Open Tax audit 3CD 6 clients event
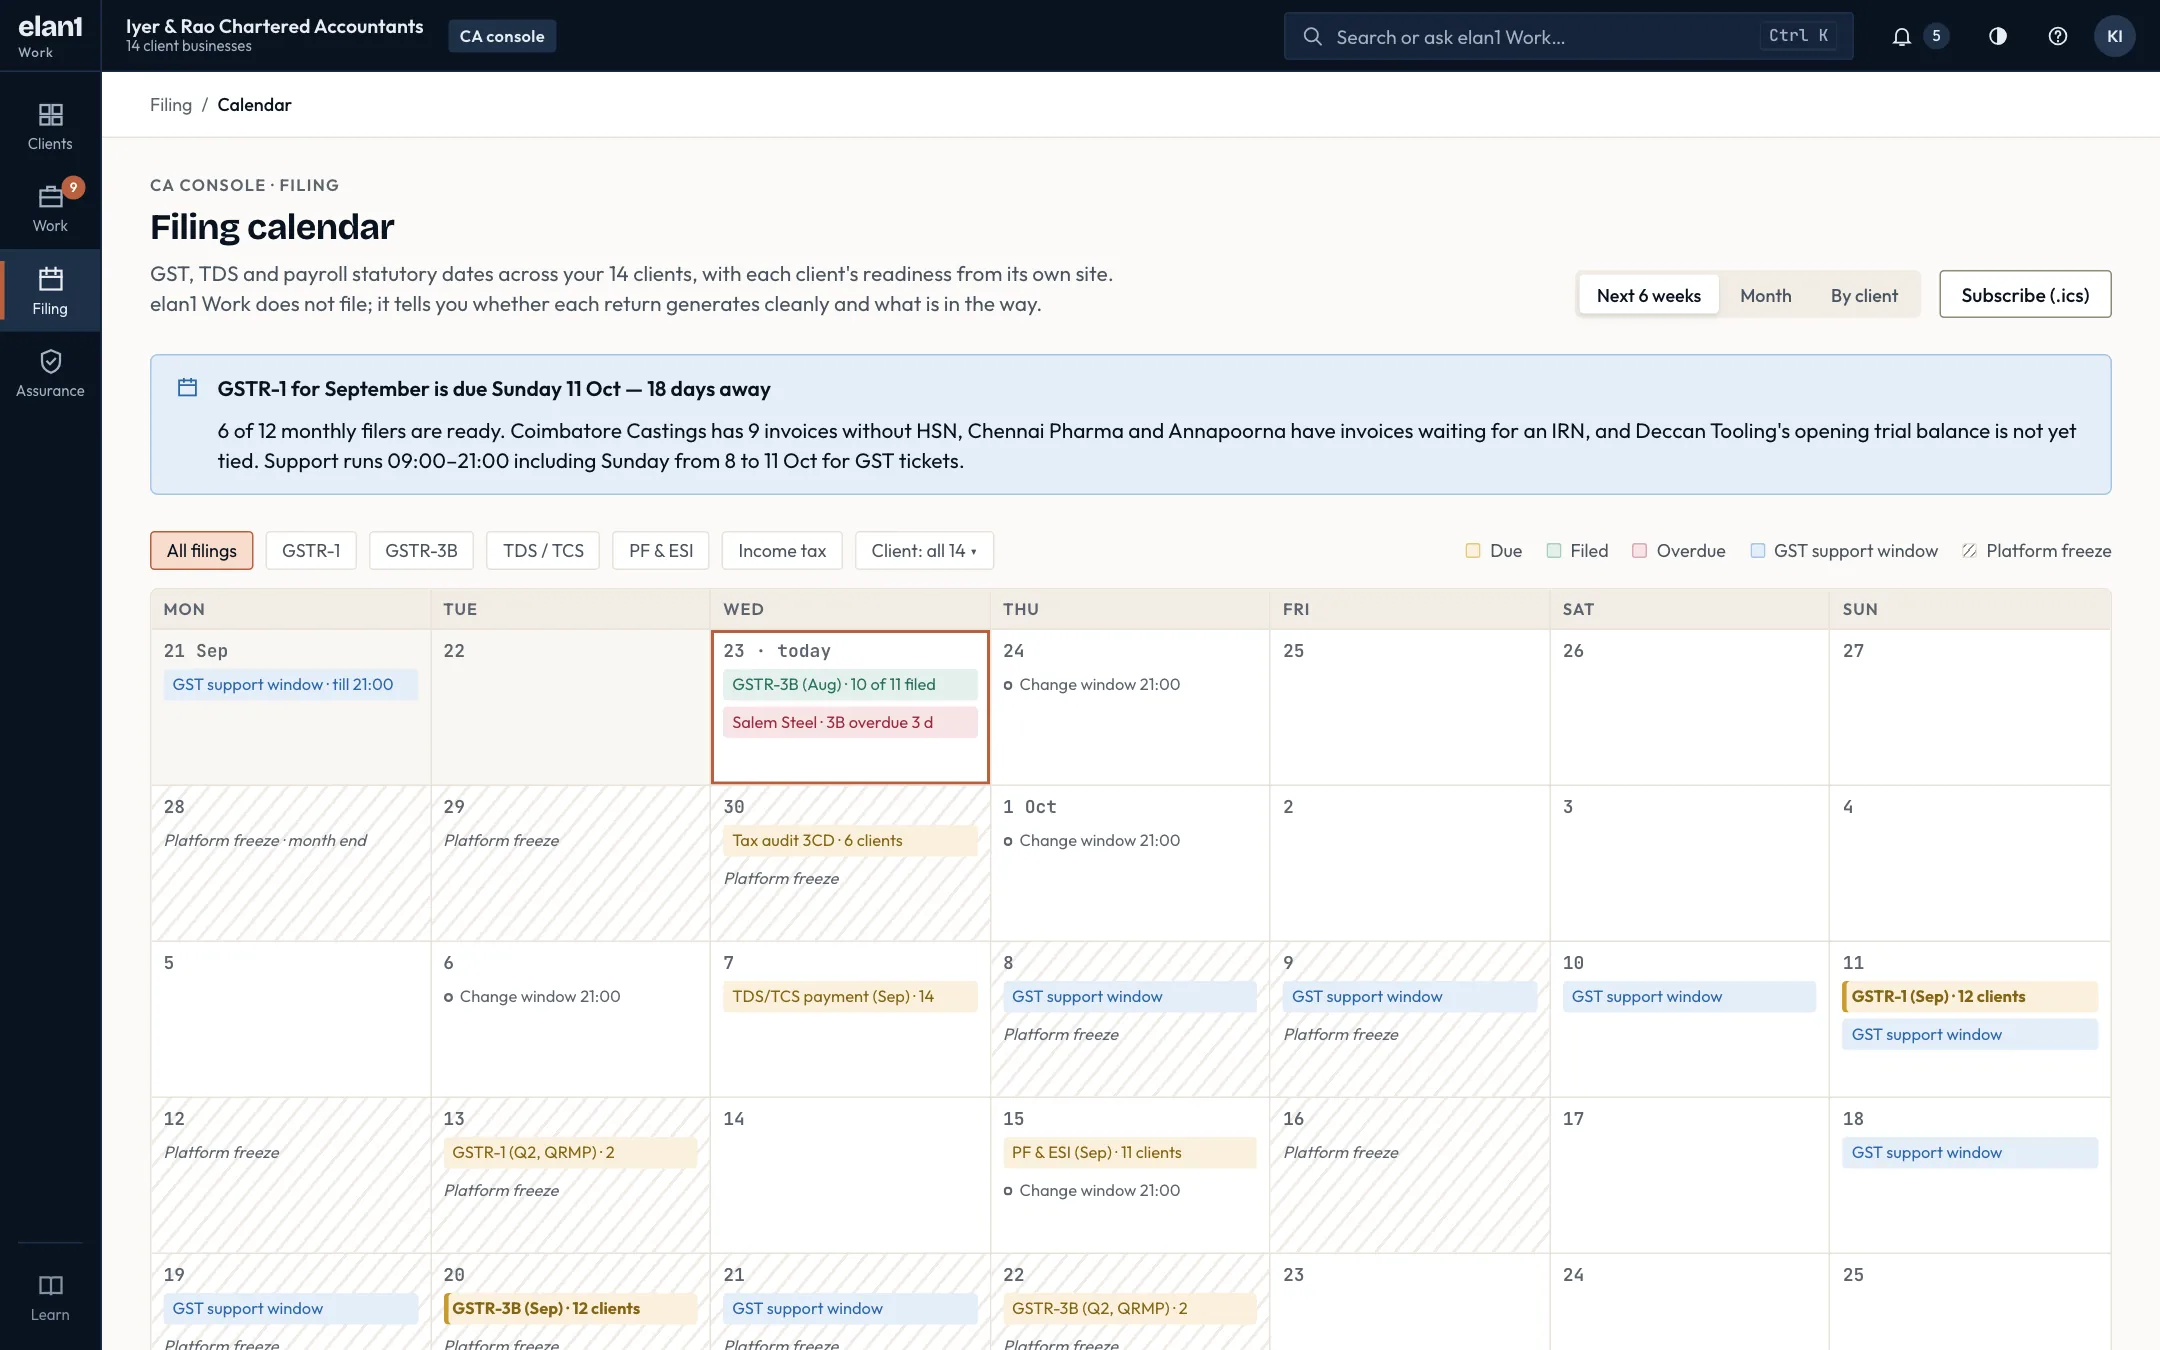This screenshot has height=1350, width=2160. pos(850,840)
